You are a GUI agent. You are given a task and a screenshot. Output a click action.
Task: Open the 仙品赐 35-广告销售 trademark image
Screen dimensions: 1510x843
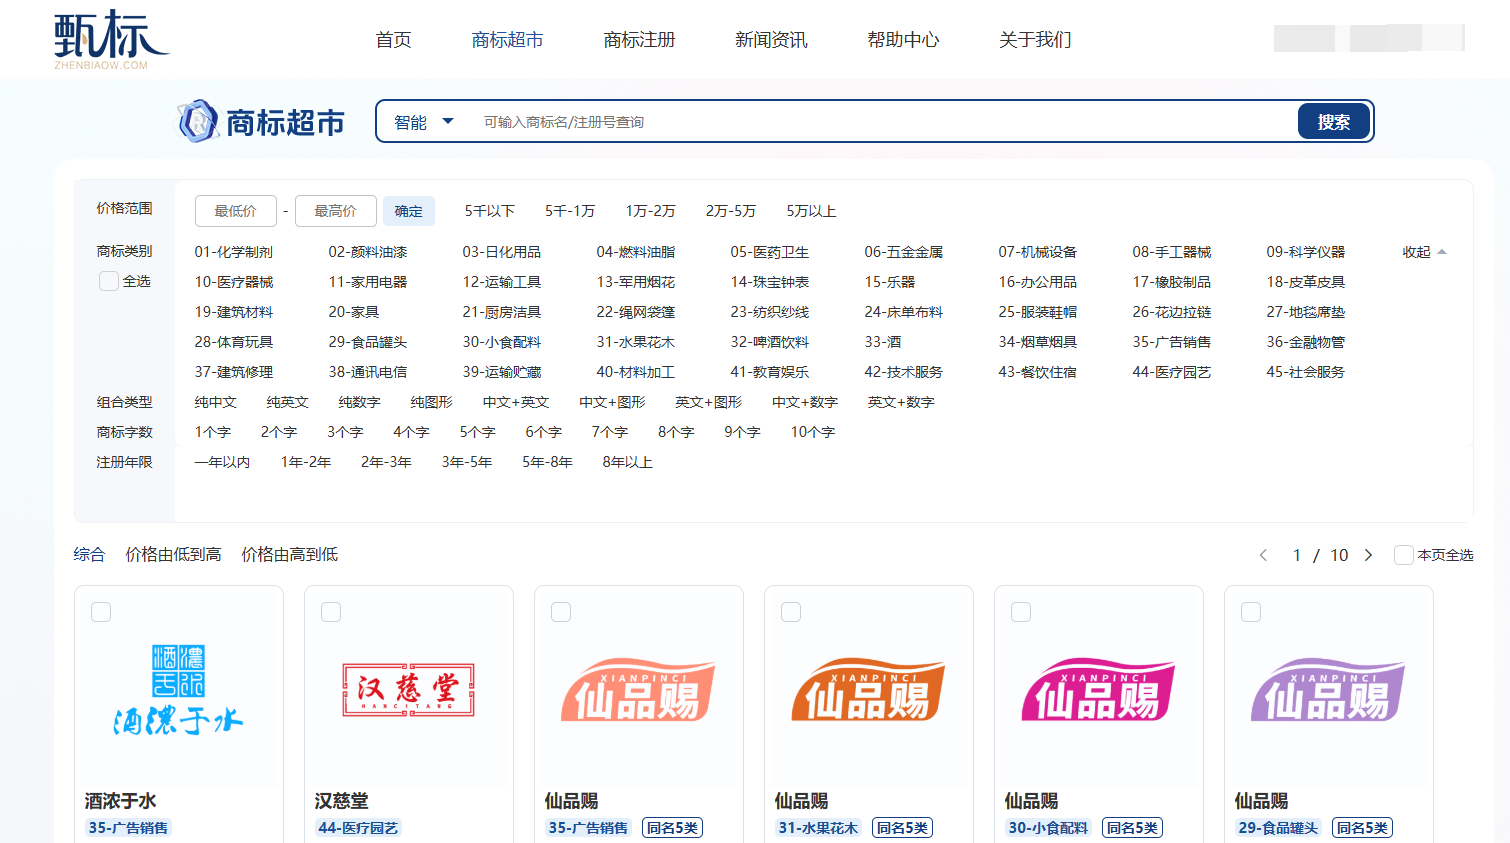click(638, 690)
